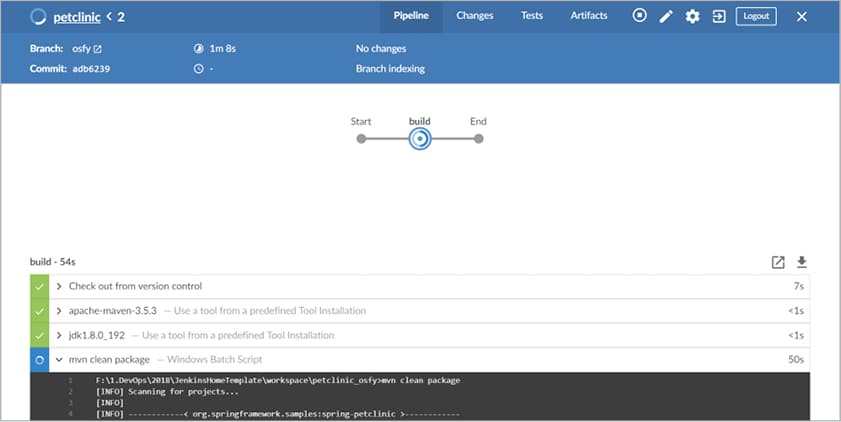Expand the Check out from version control step

(x=59, y=286)
